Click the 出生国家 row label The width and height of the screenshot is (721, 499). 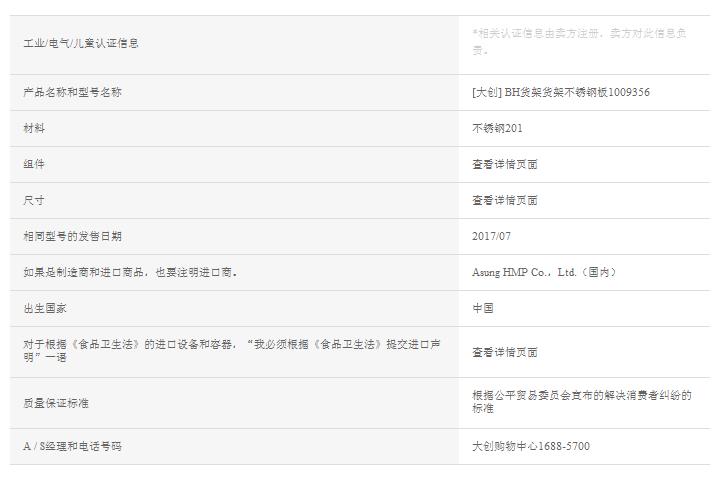pyautogui.click(x=45, y=308)
